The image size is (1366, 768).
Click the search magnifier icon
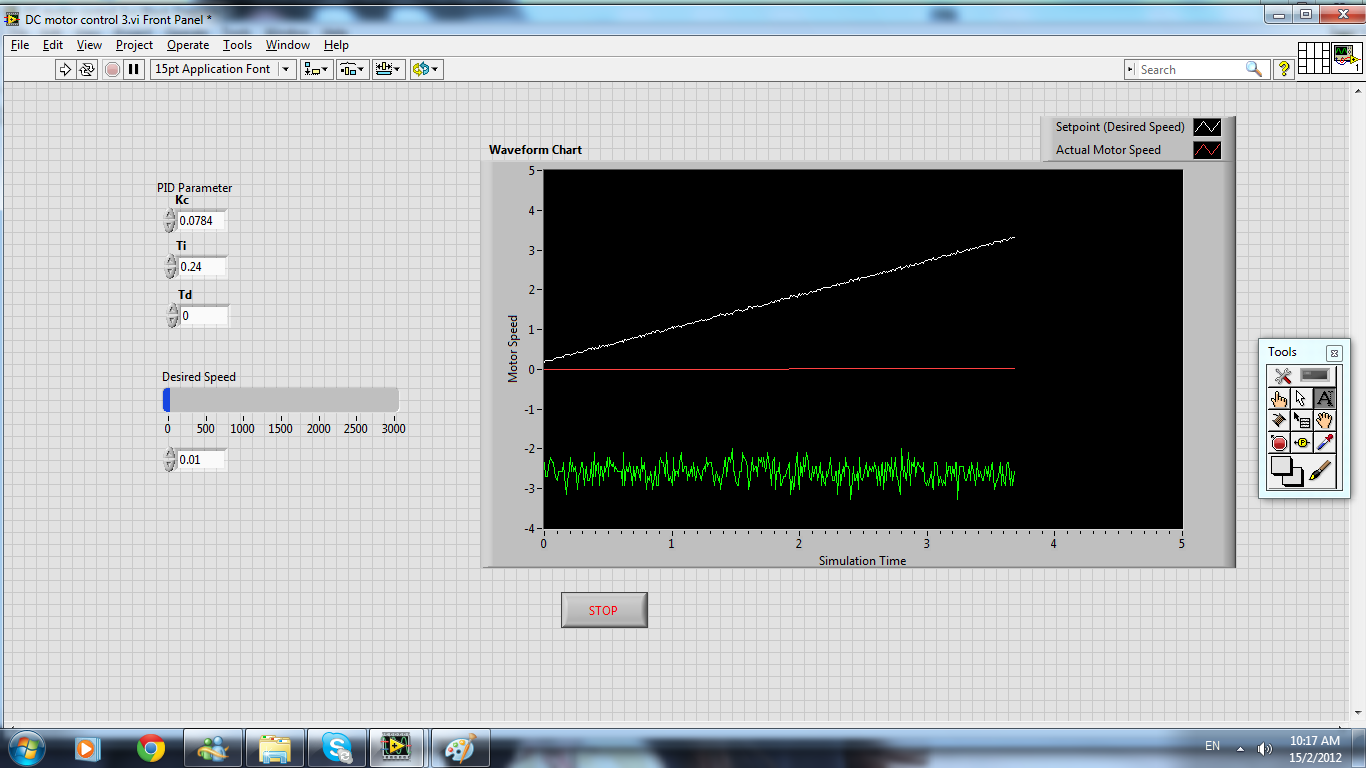click(x=1254, y=69)
